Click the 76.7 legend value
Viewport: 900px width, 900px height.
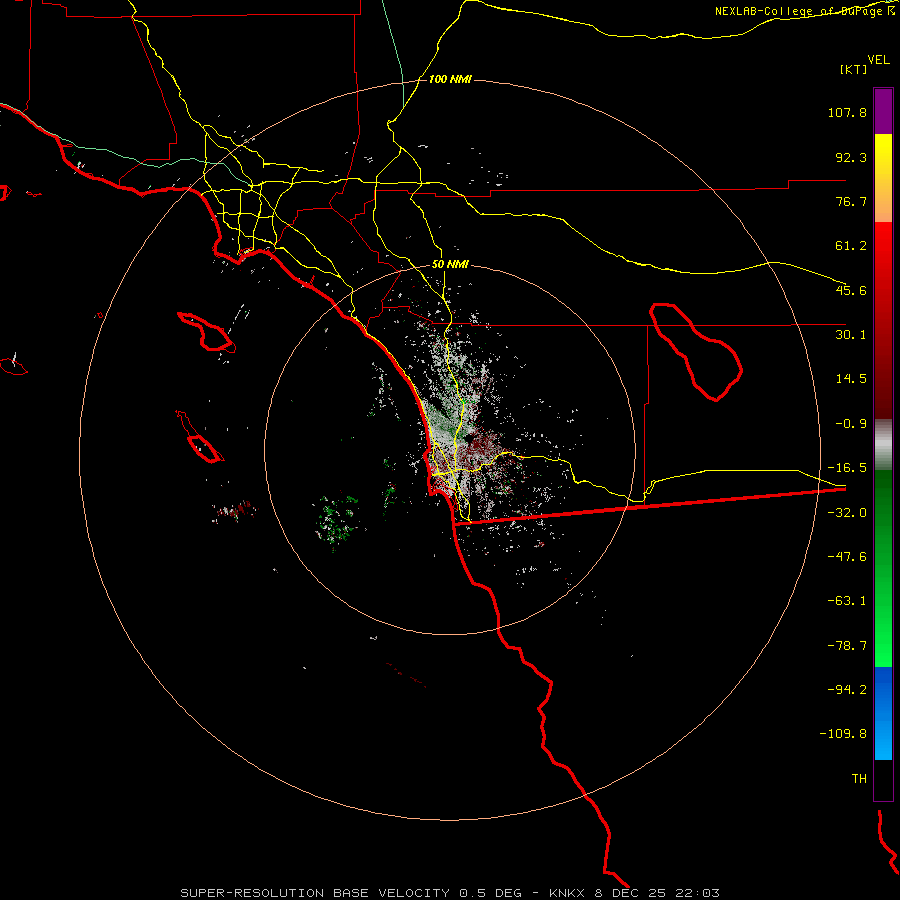click(851, 201)
